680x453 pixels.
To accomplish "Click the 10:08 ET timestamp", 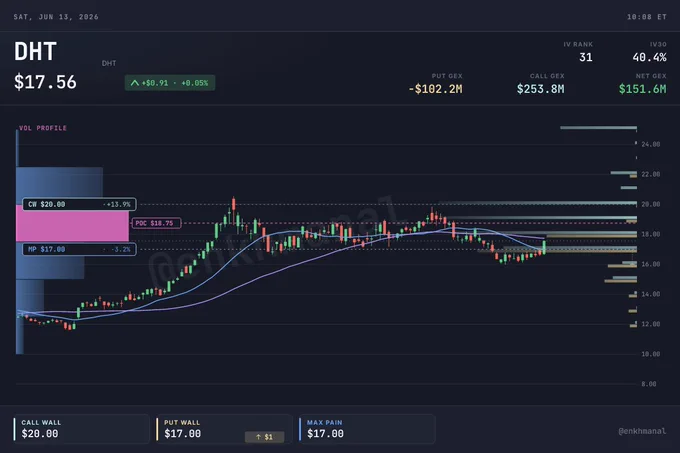I will (x=646, y=17).
